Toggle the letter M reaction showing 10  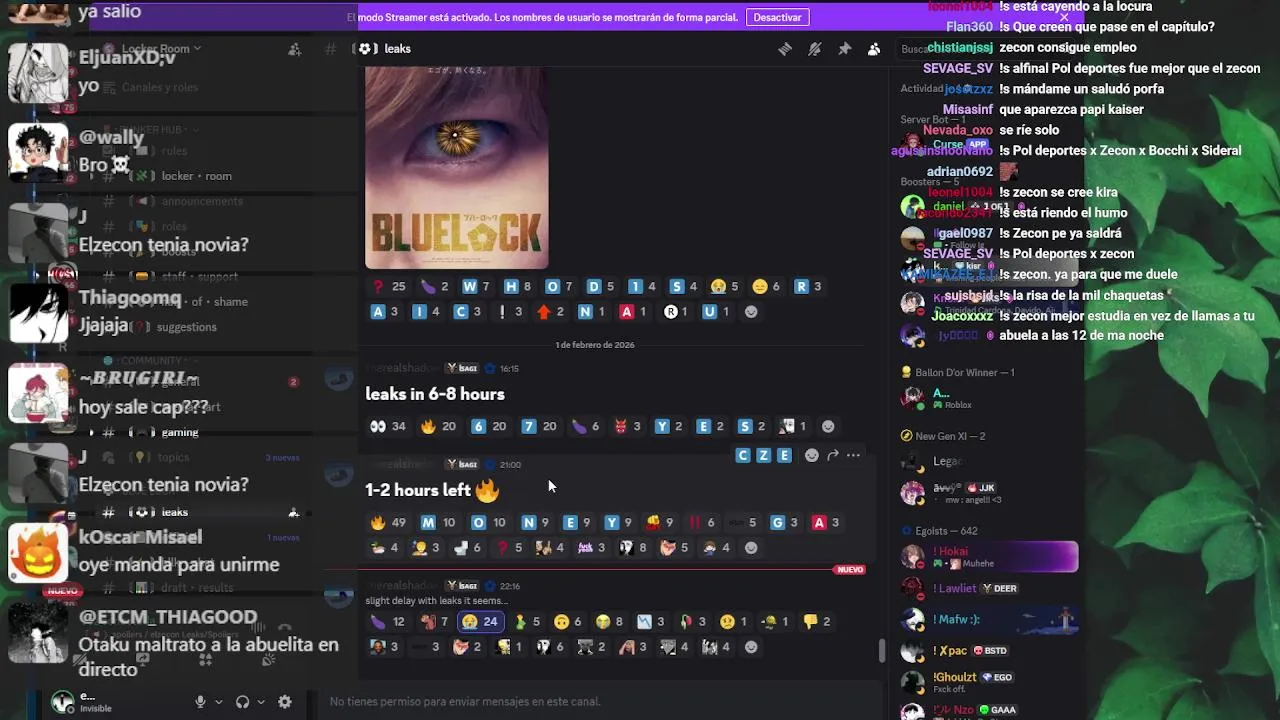[x=438, y=522]
